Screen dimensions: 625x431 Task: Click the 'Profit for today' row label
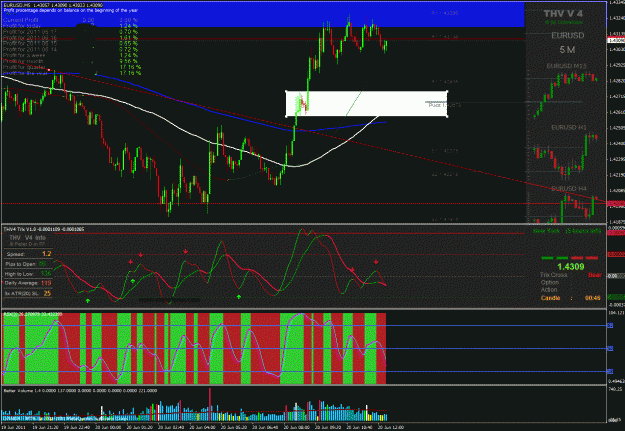[22, 26]
